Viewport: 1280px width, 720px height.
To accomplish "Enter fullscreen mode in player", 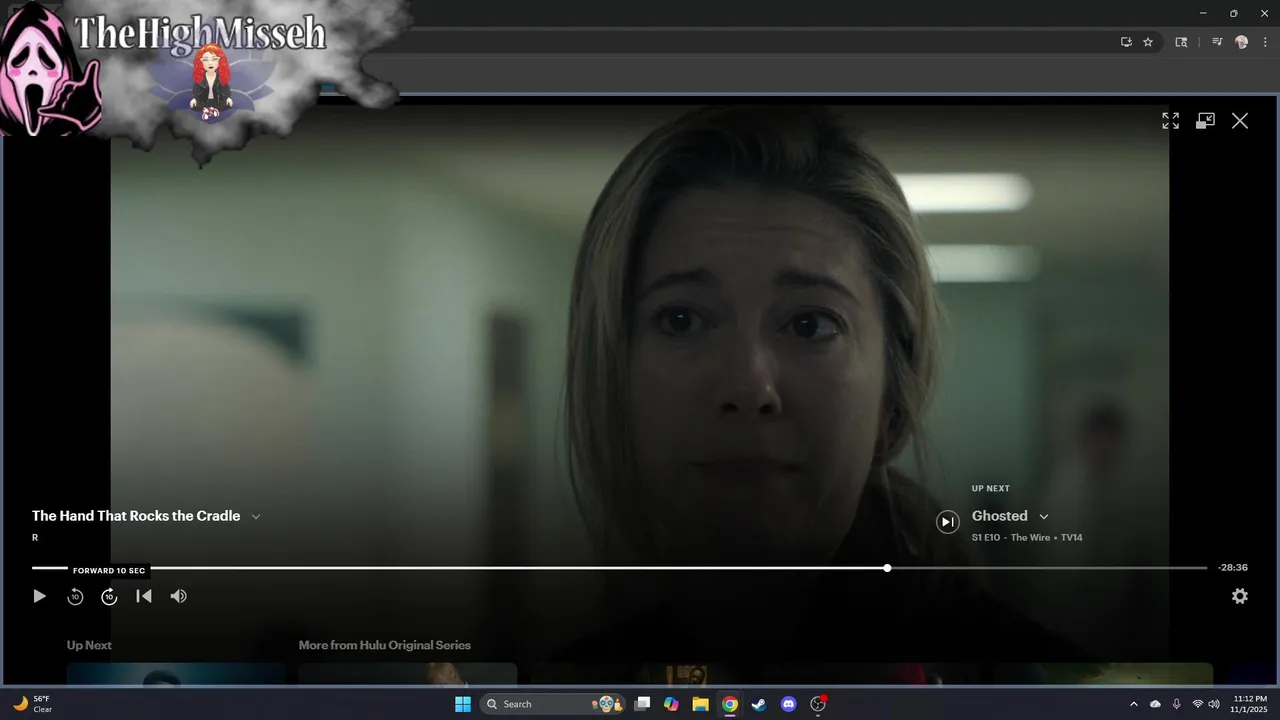I will (1170, 121).
